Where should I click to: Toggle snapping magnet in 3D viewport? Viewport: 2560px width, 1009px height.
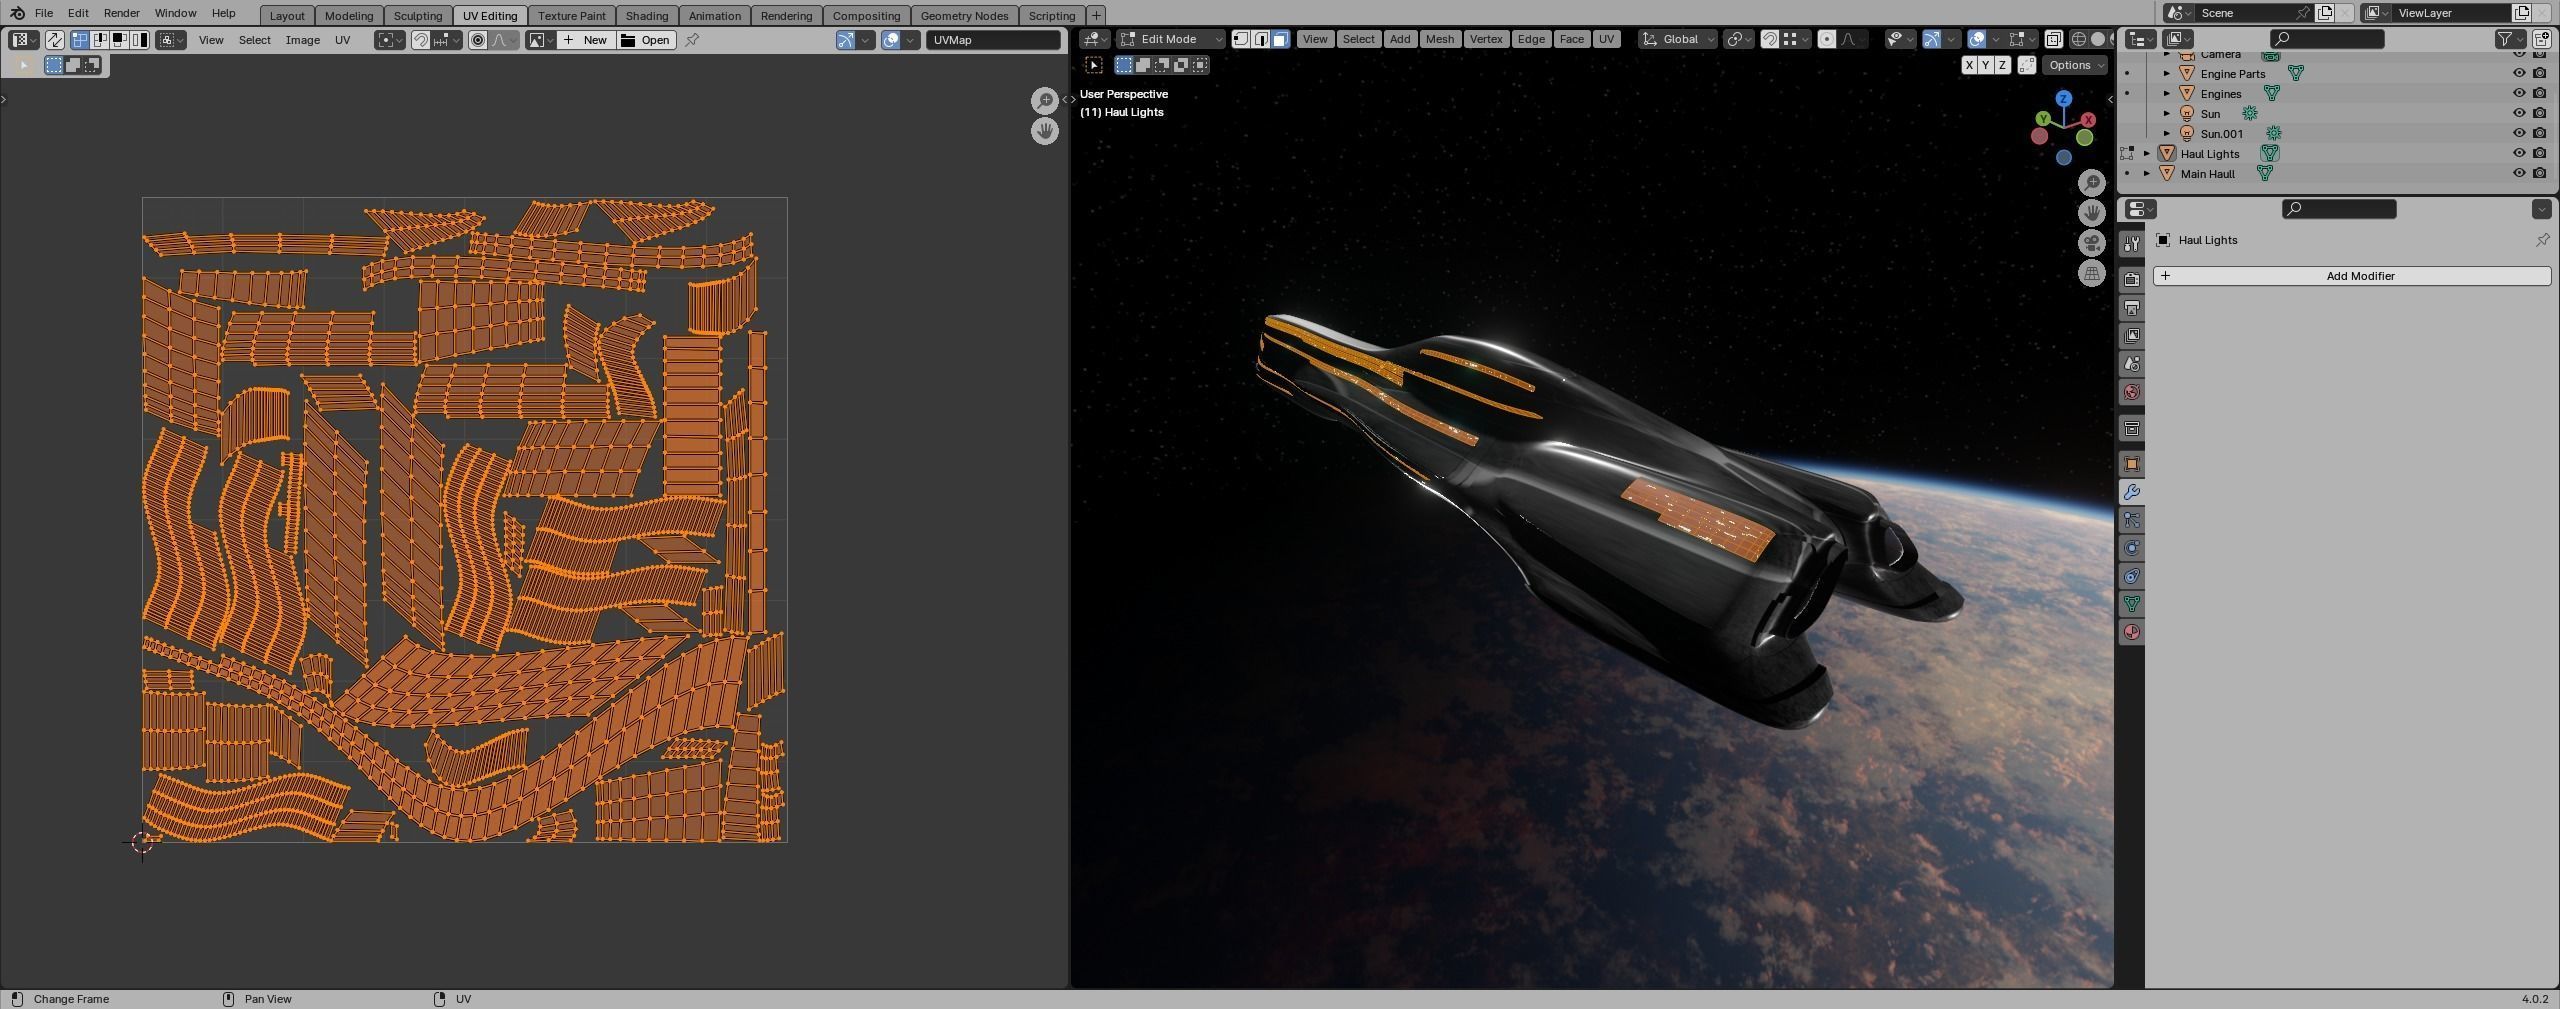[1769, 39]
